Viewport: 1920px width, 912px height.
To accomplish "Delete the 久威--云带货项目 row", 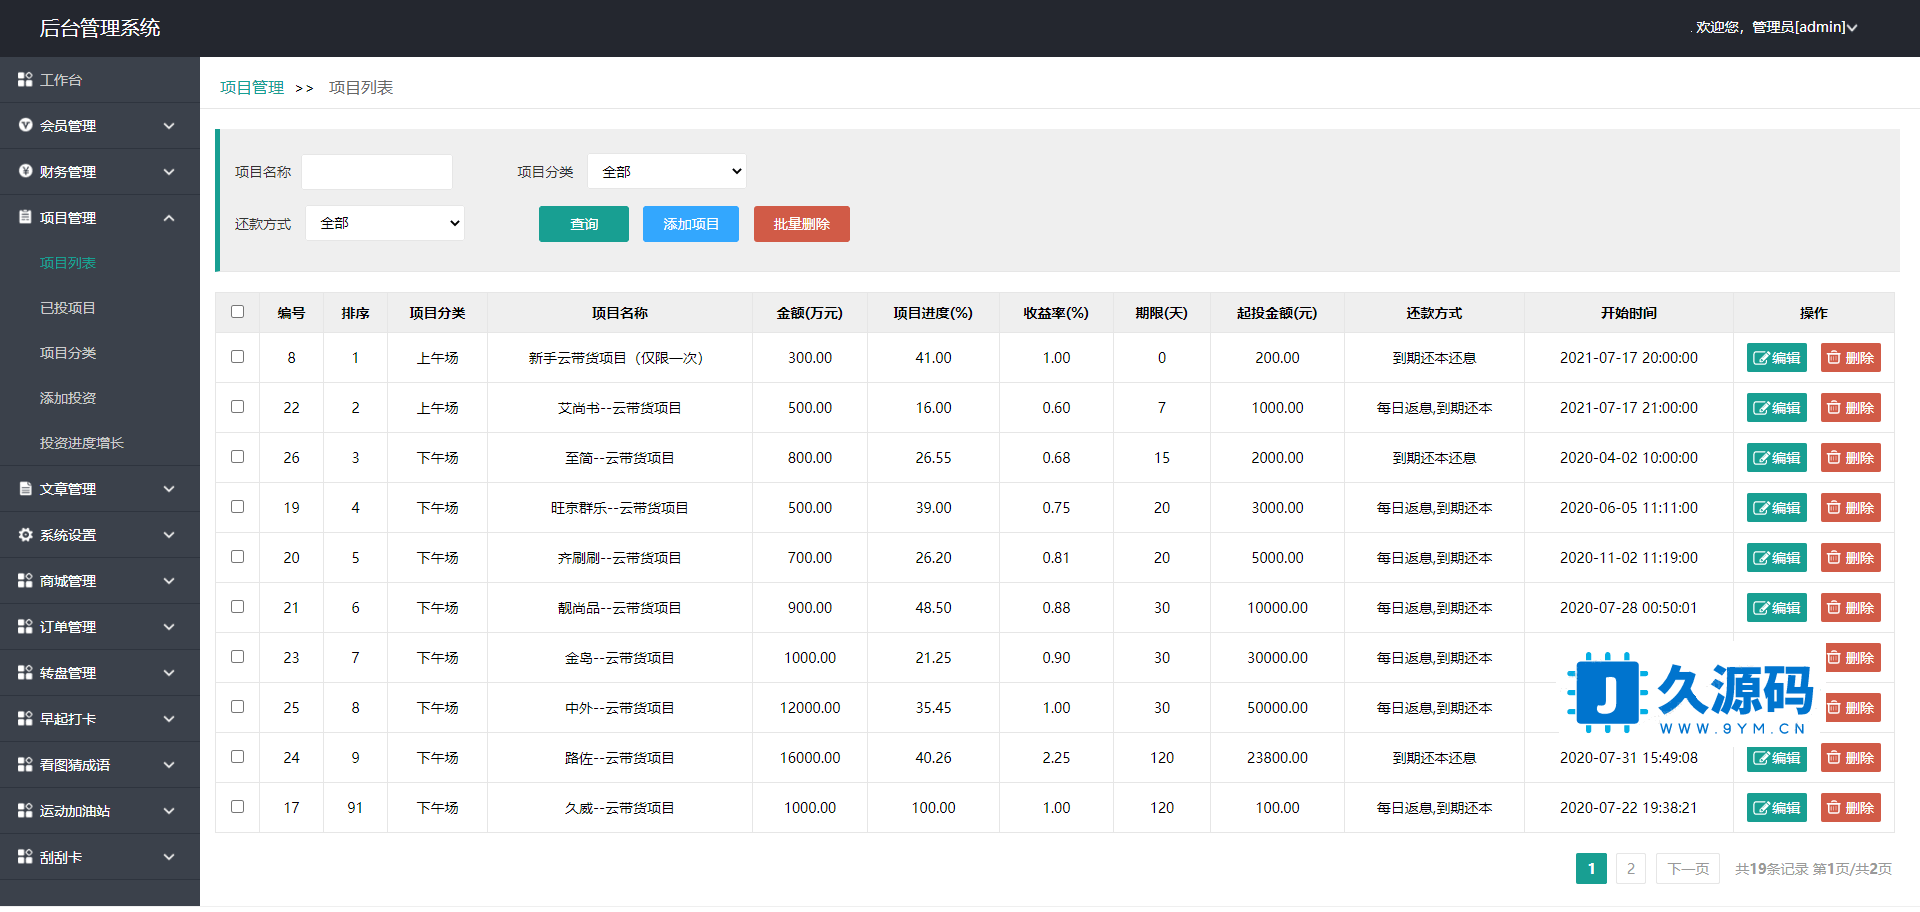I will click(1850, 808).
